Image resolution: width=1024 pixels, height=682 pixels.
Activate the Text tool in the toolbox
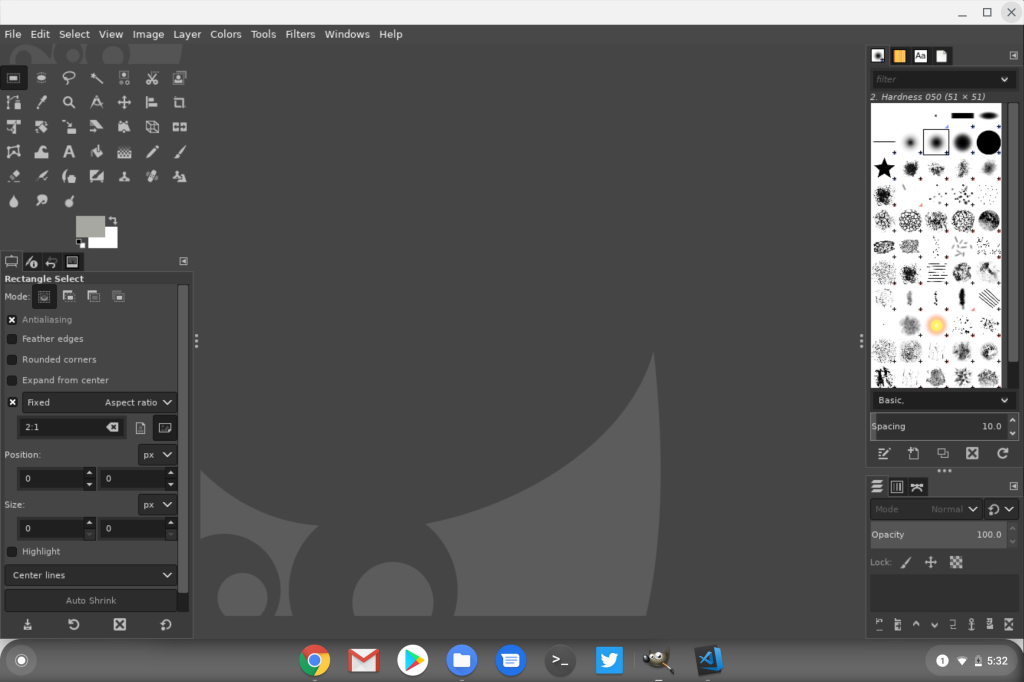tap(68, 151)
